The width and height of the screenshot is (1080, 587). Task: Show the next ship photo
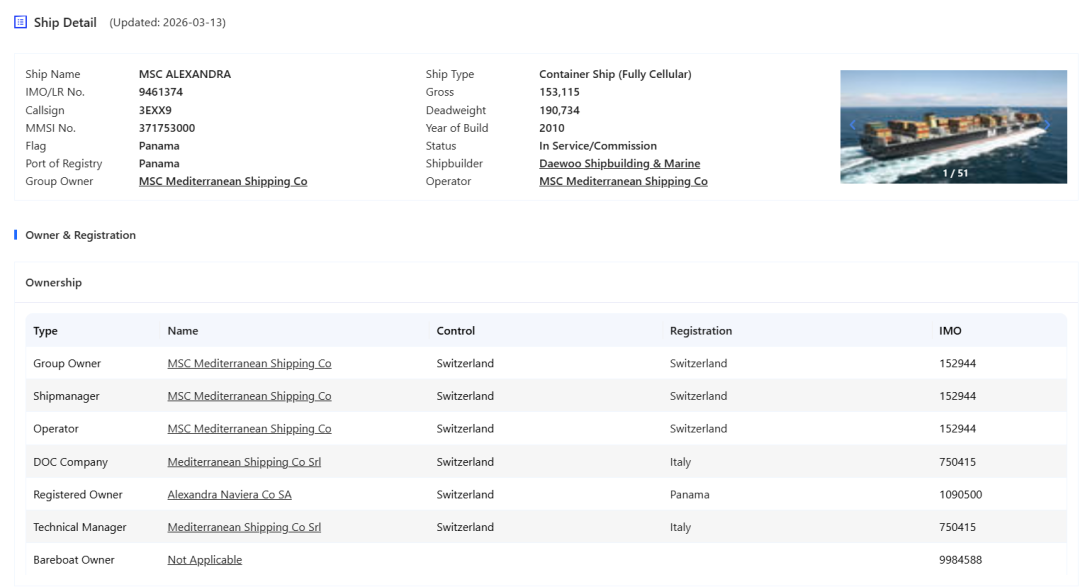[1047, 126]
